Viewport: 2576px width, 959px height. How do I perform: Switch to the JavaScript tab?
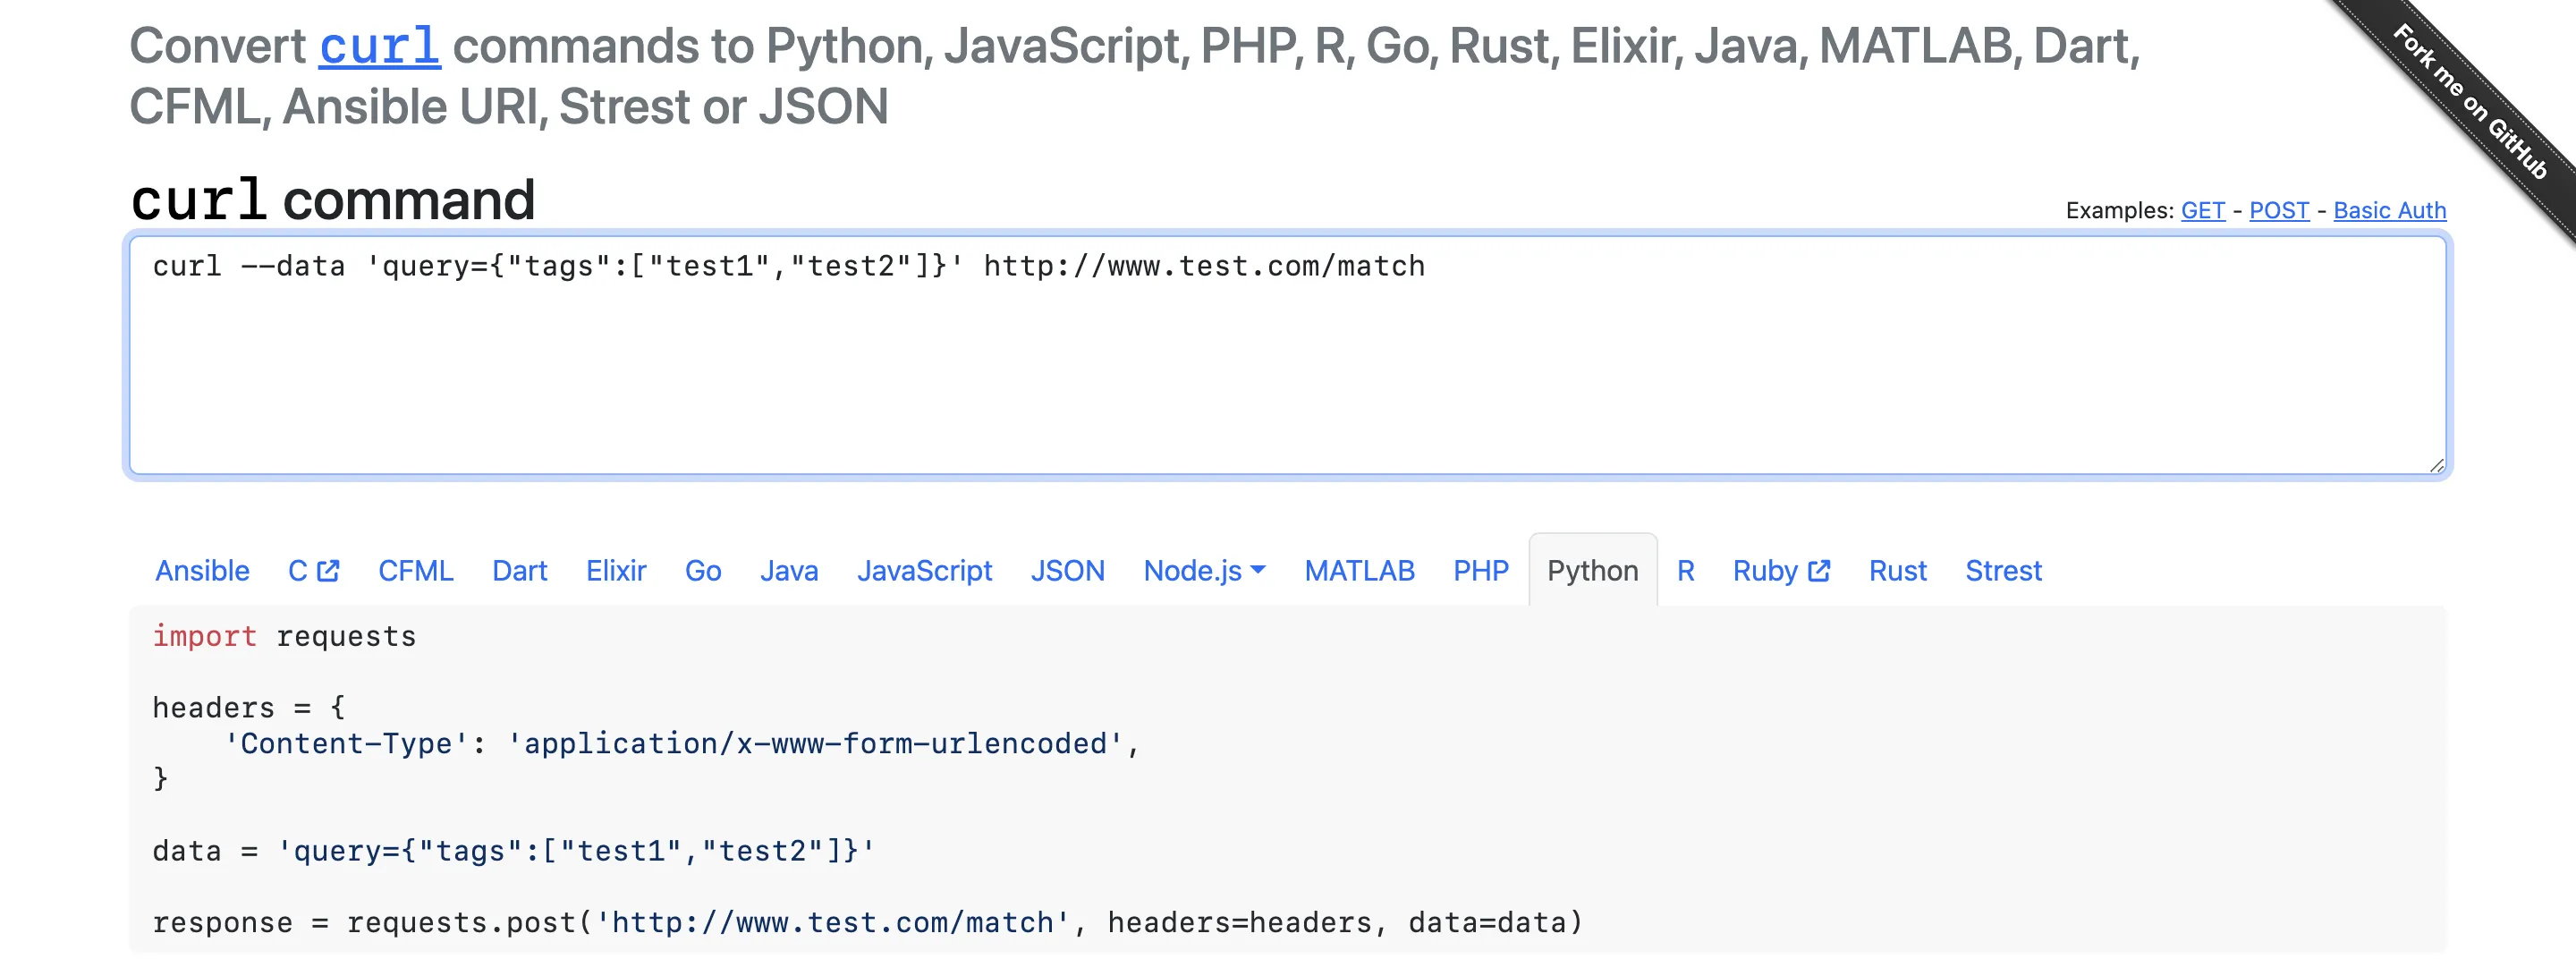924,570
